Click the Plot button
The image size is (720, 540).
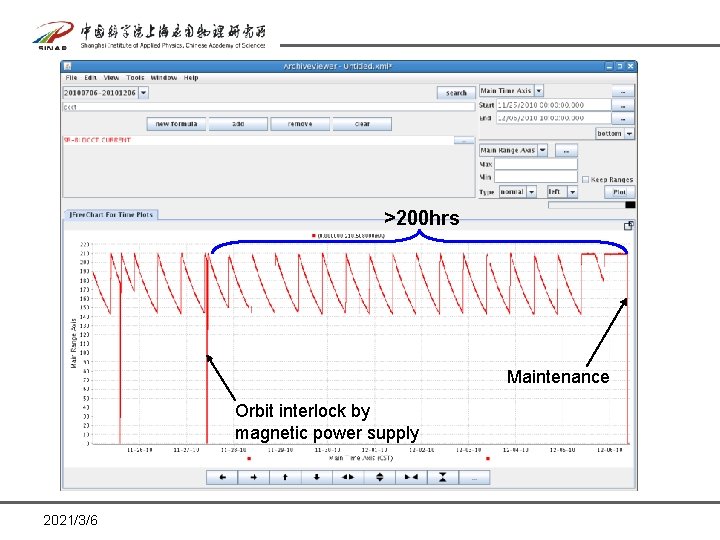(x=619, y=192)
